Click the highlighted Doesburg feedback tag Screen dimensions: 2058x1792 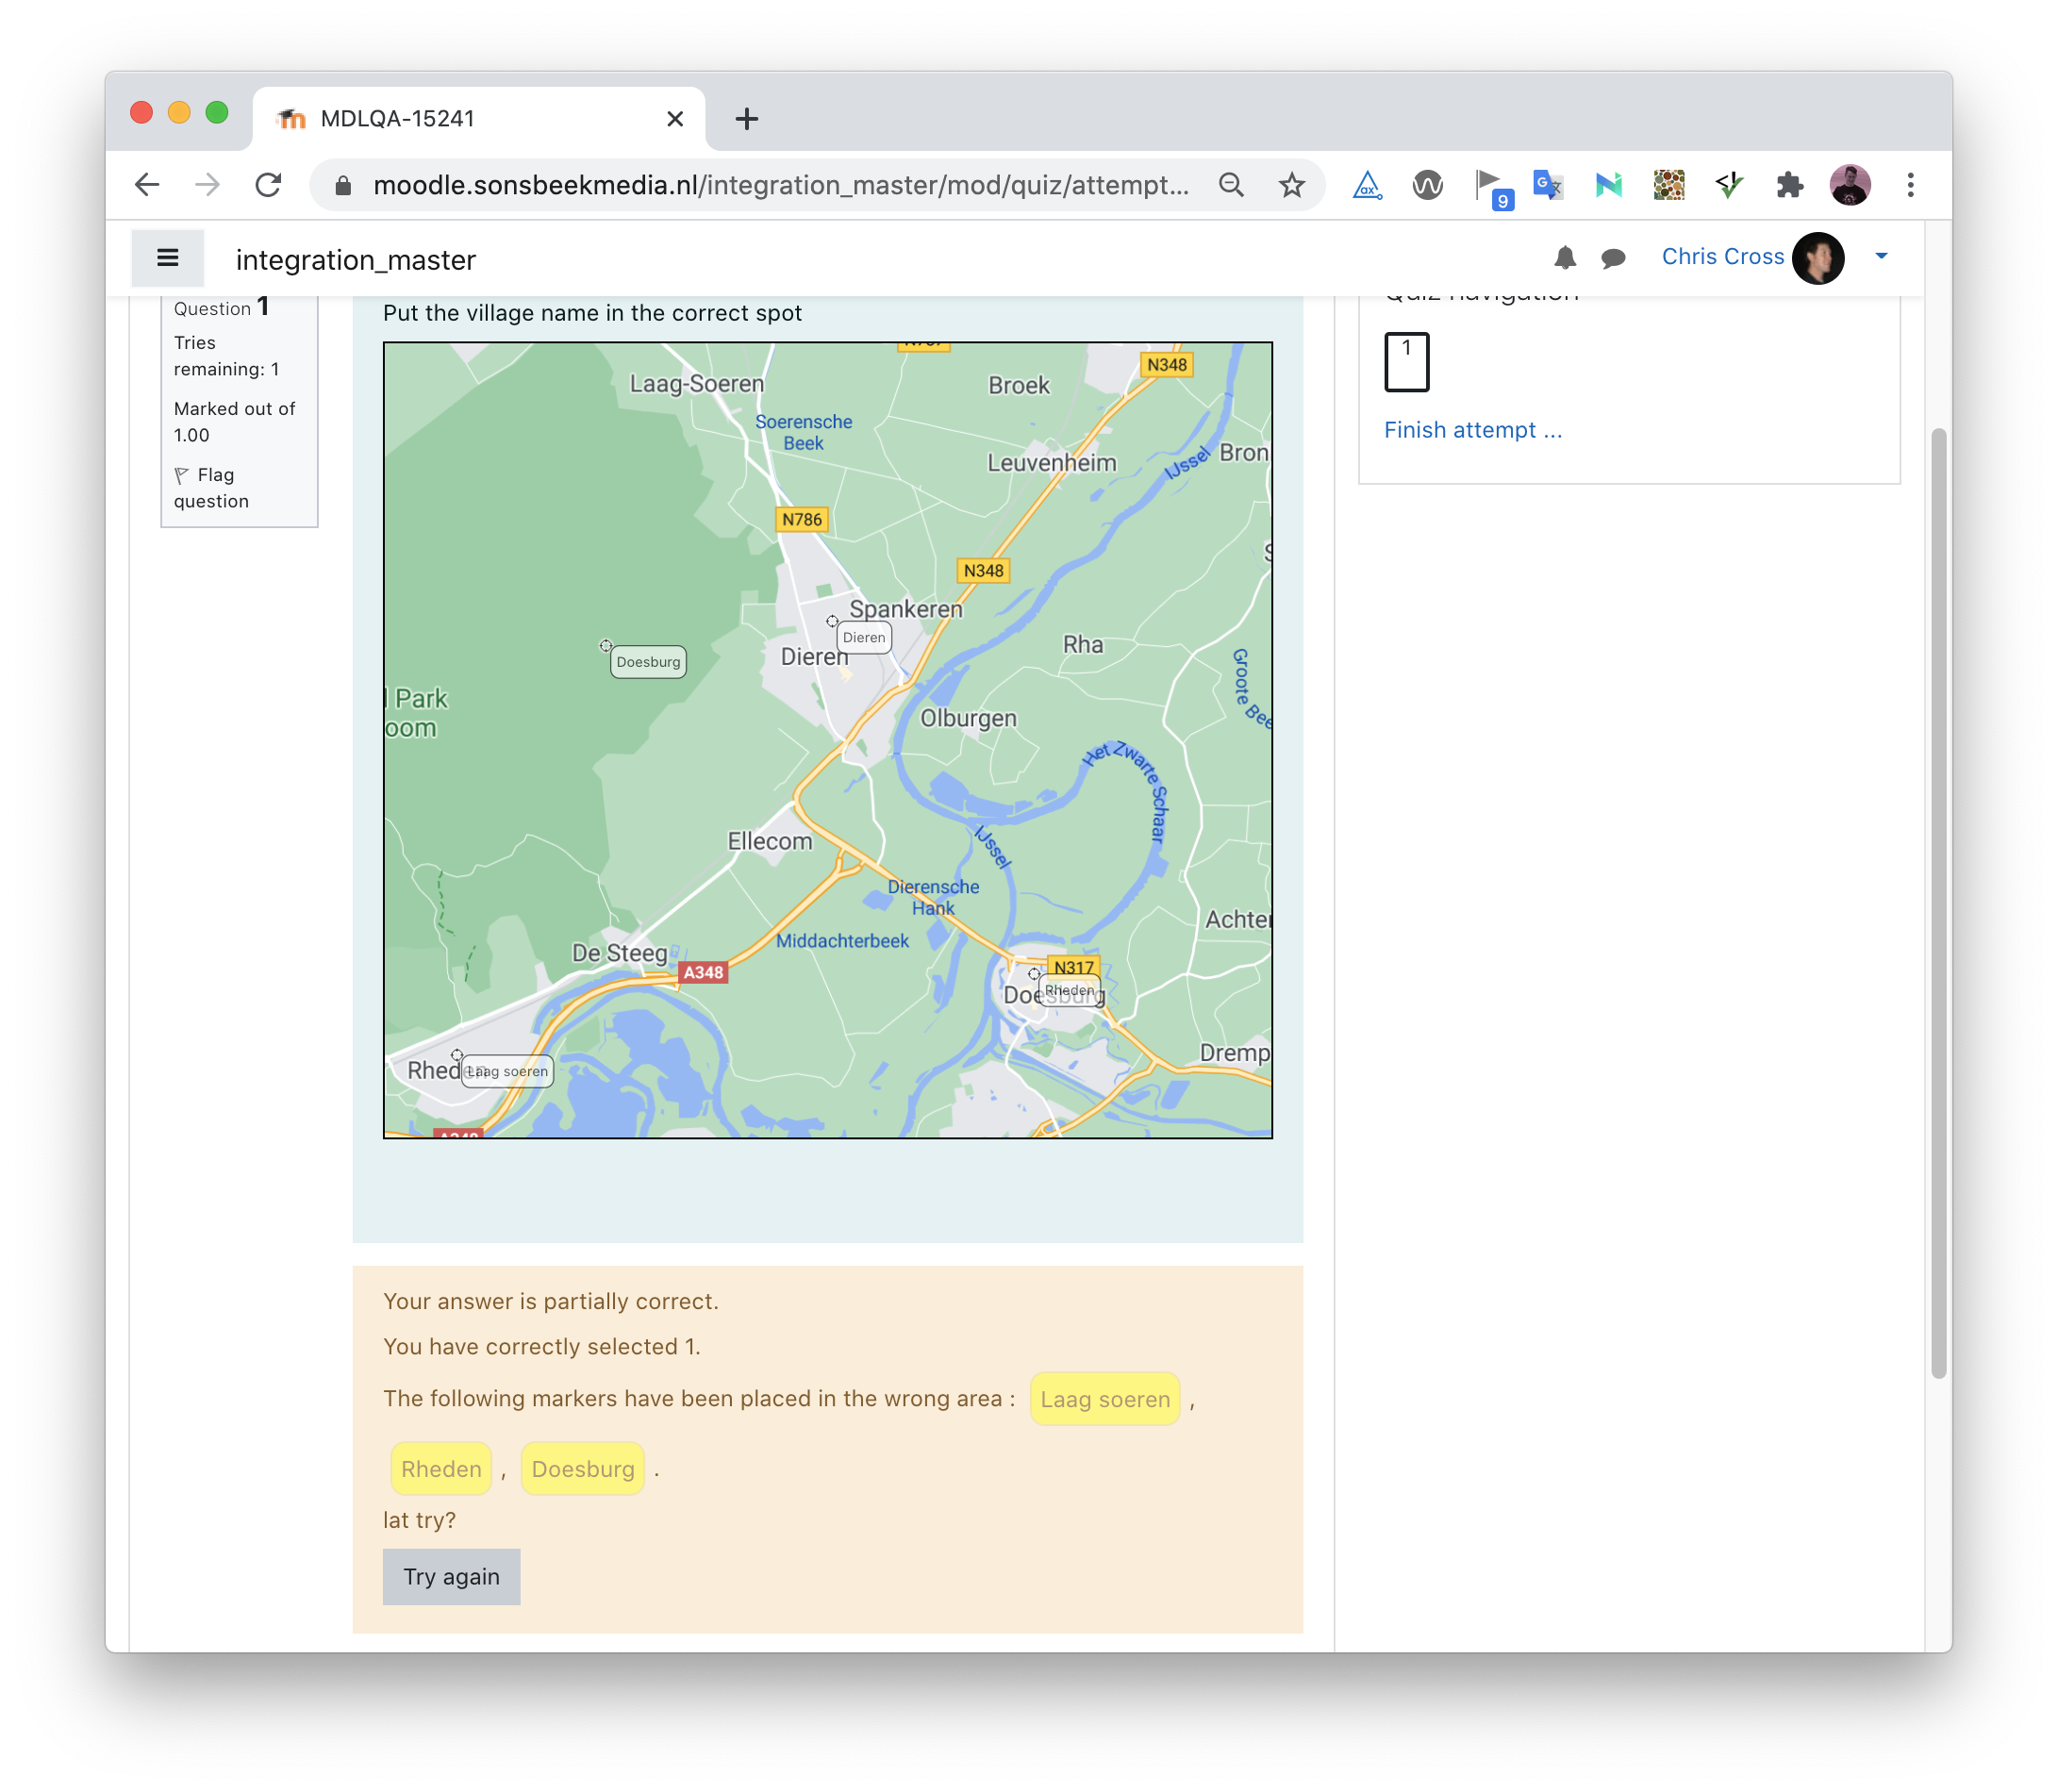583,1469
